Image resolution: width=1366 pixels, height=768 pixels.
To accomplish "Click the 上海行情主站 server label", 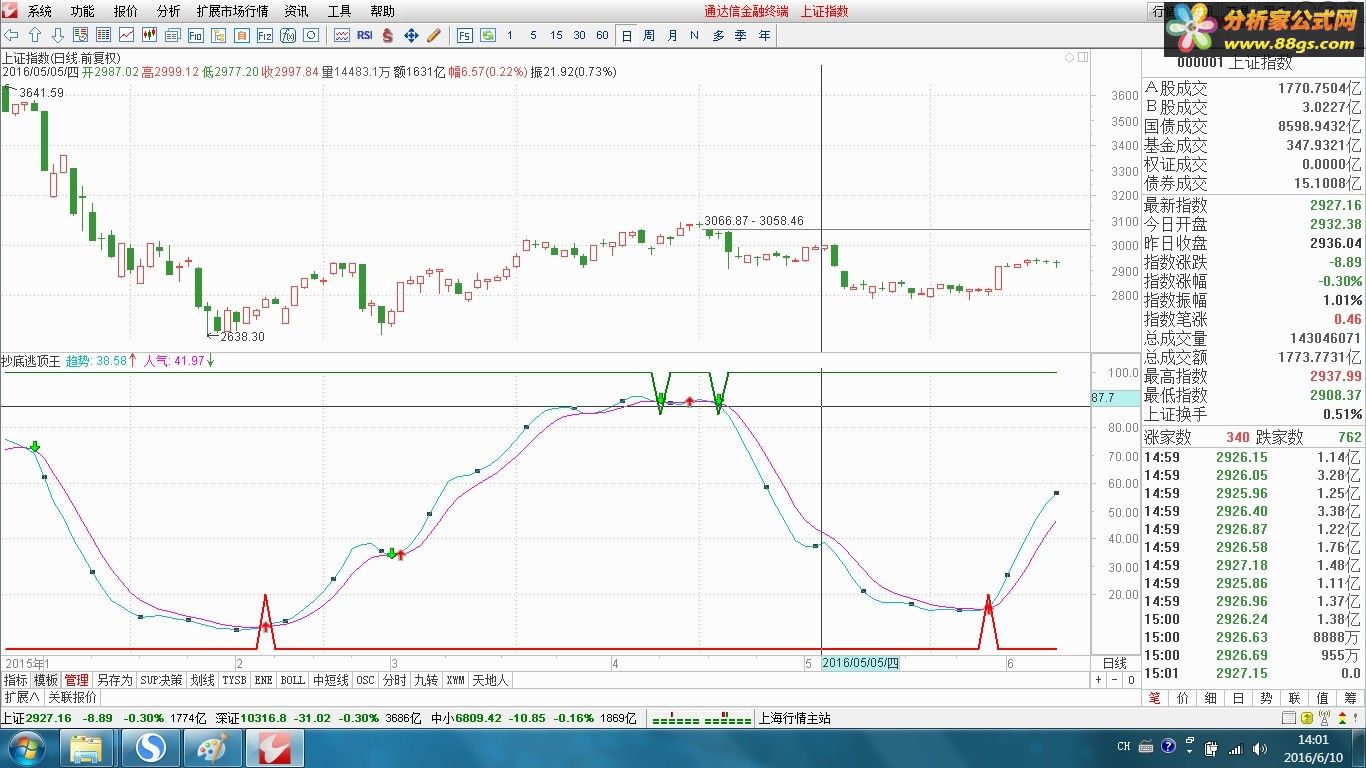I will [x=795, y=718].
